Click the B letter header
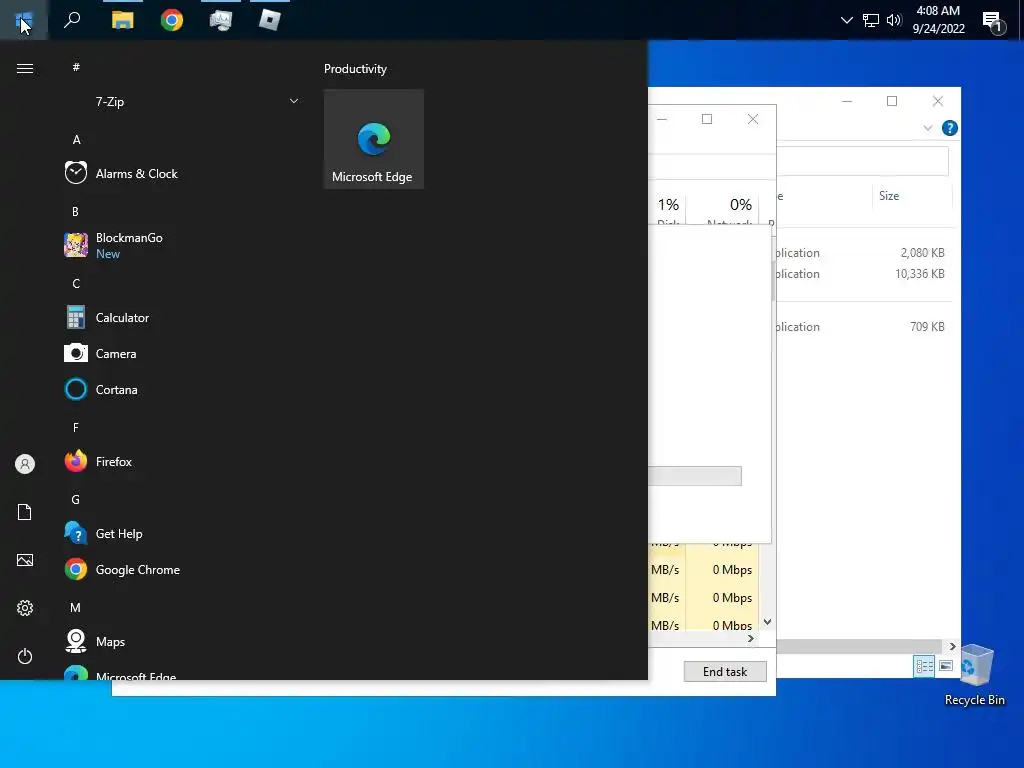 (x=76, y=212)
